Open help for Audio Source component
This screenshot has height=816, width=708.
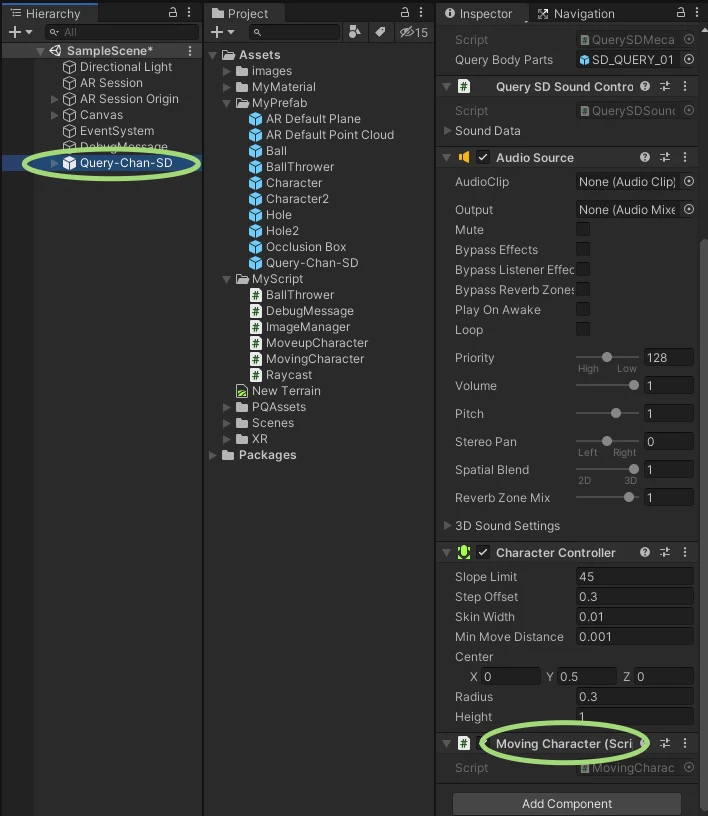tap(645, 157)
